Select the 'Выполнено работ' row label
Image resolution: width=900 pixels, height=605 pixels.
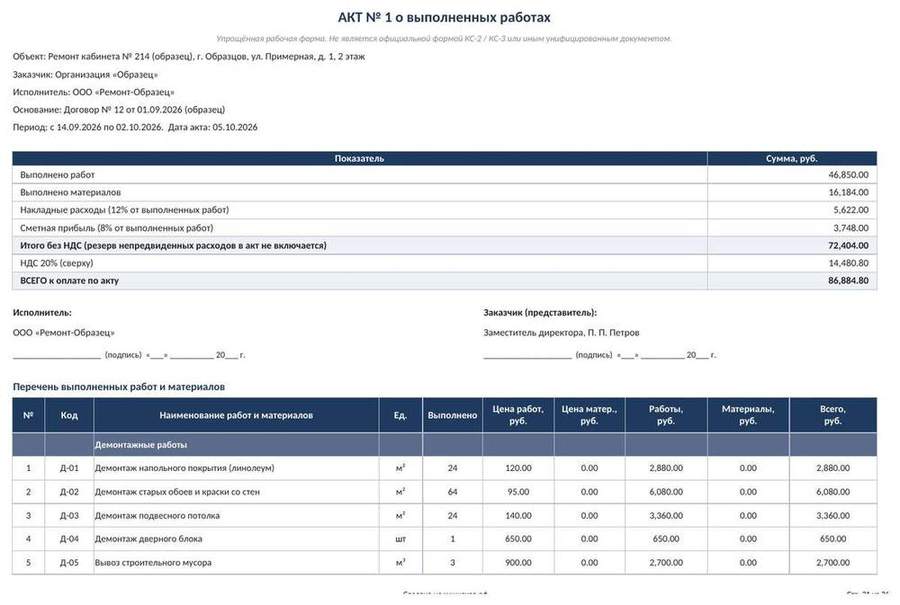tap(57, 174)
